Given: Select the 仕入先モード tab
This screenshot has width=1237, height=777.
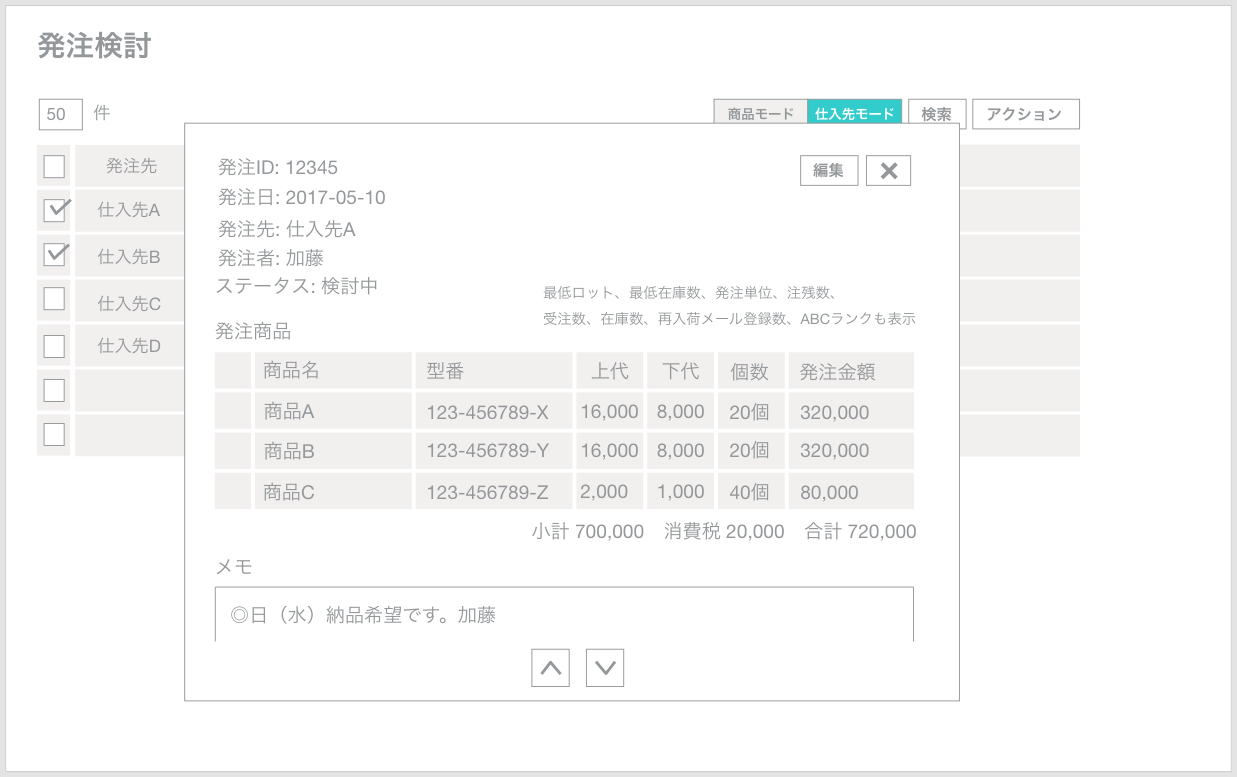Looking at the screenshot, I should [x=855, y=114].
